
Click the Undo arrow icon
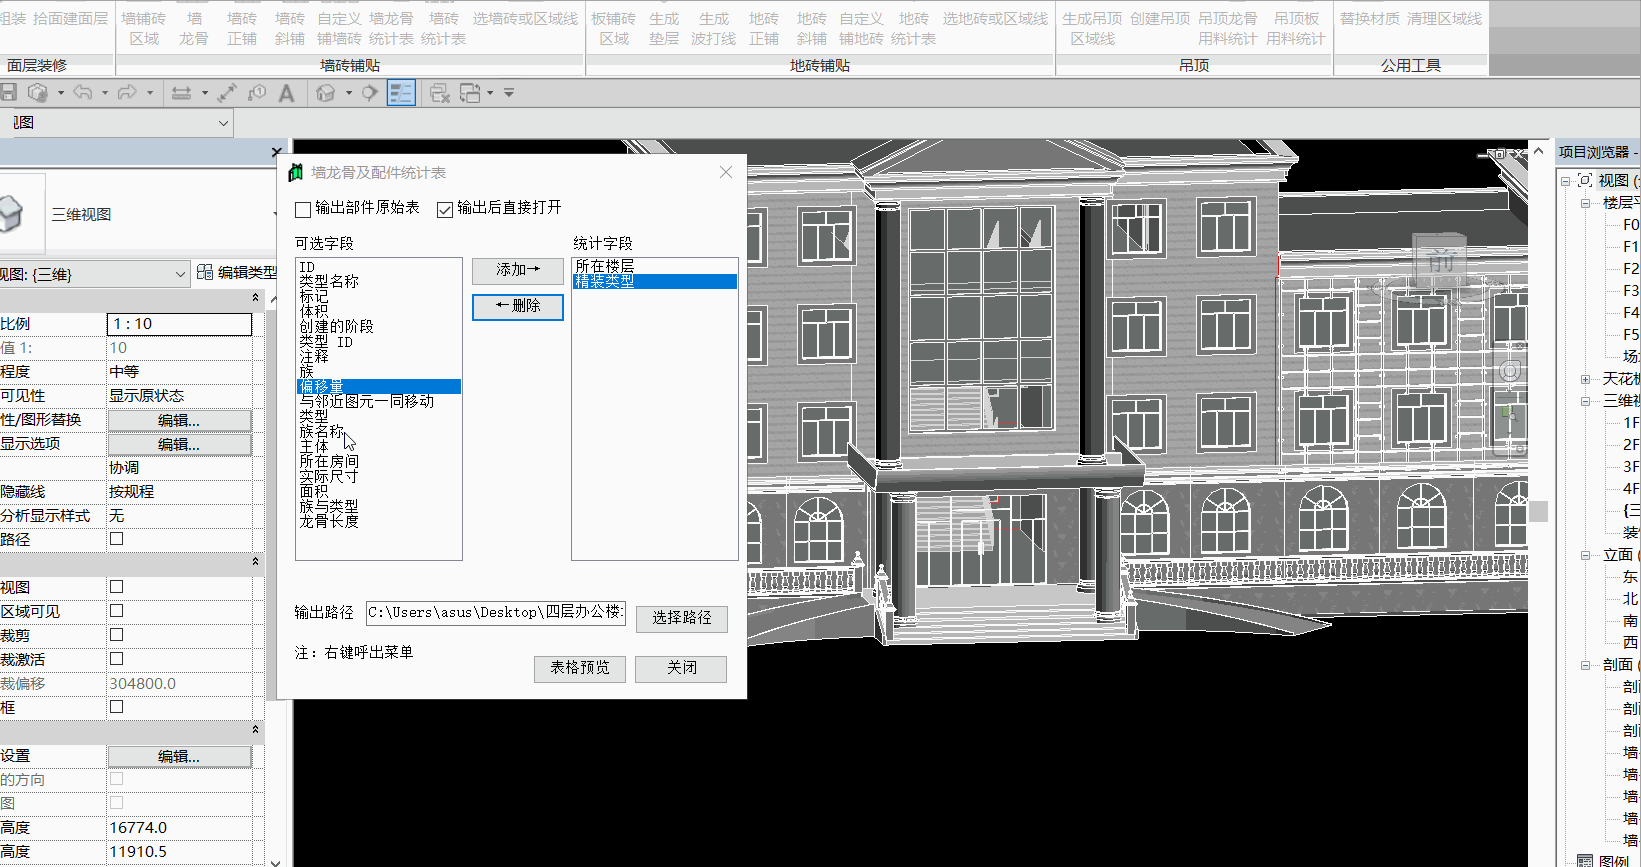(83, 93)
